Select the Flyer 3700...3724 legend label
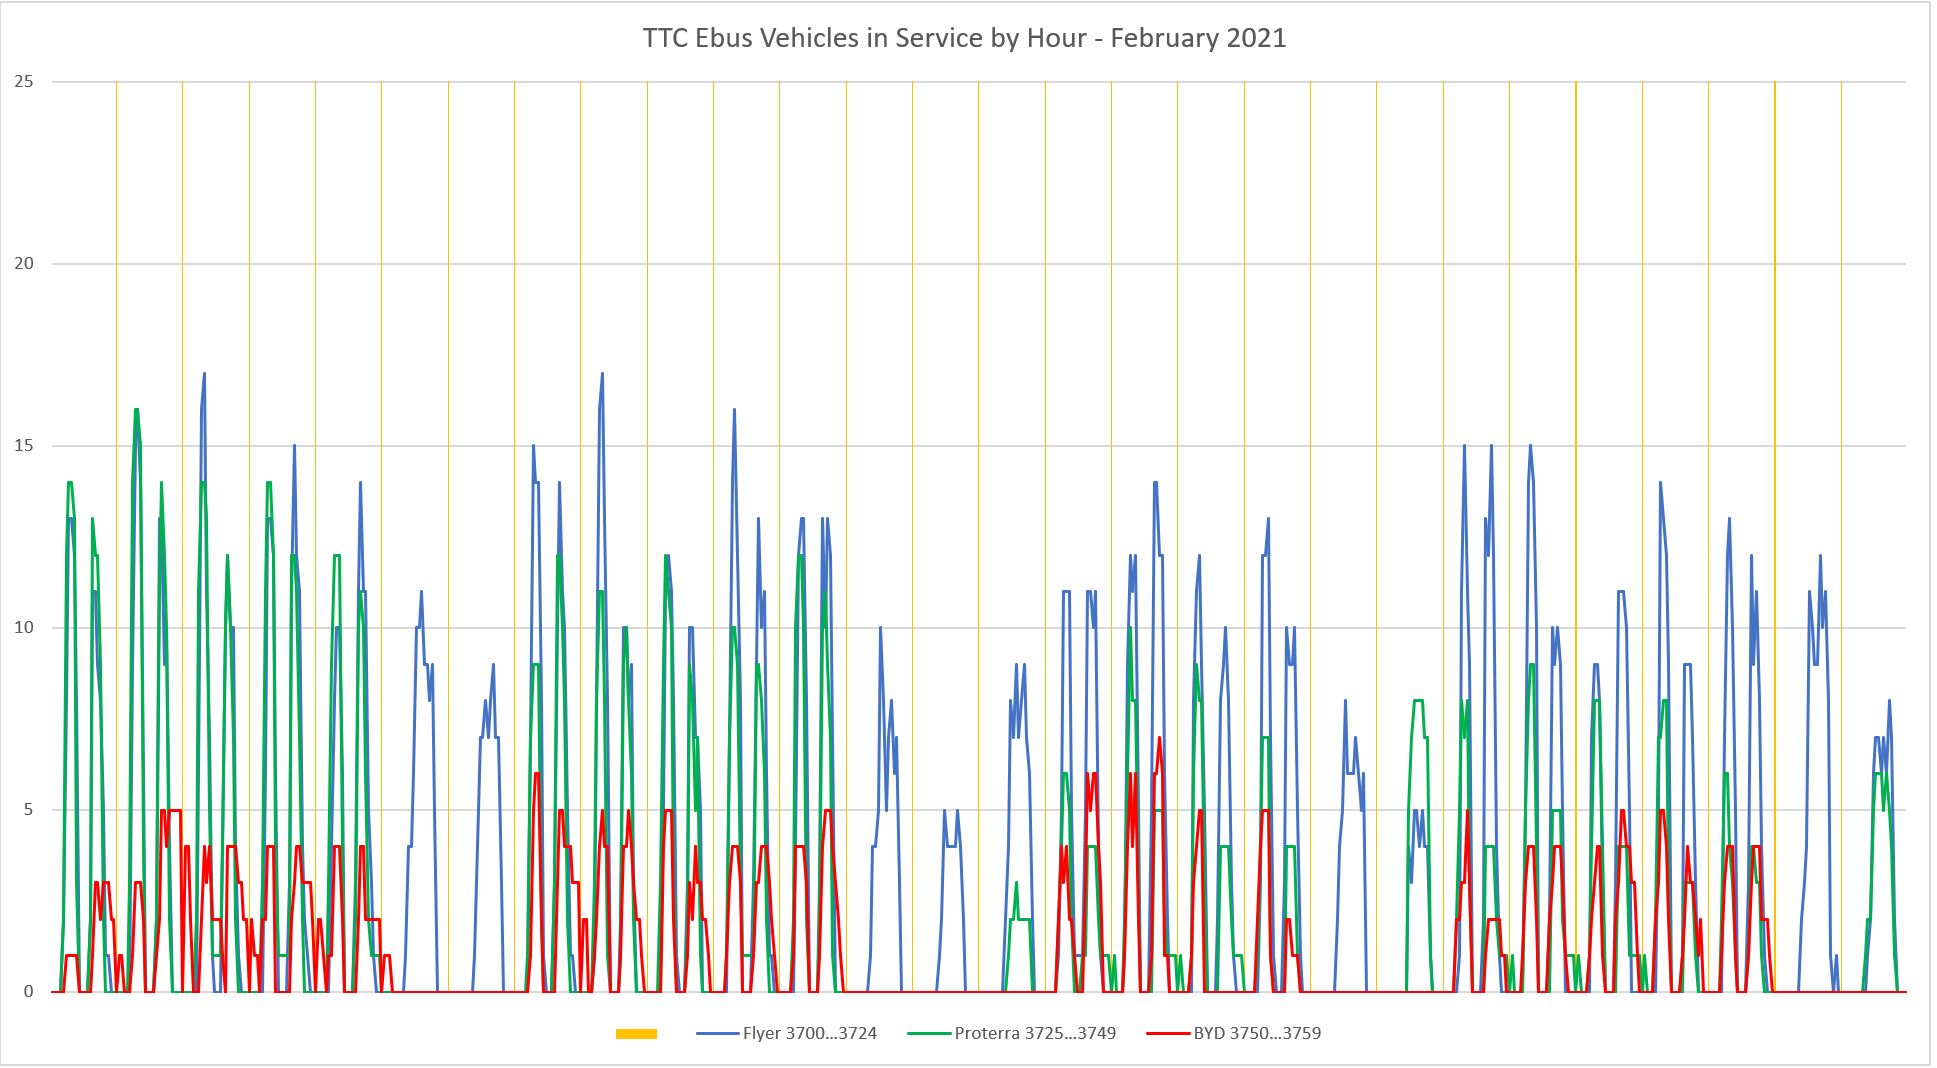This screenshot has height=1068, width=1937. pyautogui.click(x=809, y=1034)
